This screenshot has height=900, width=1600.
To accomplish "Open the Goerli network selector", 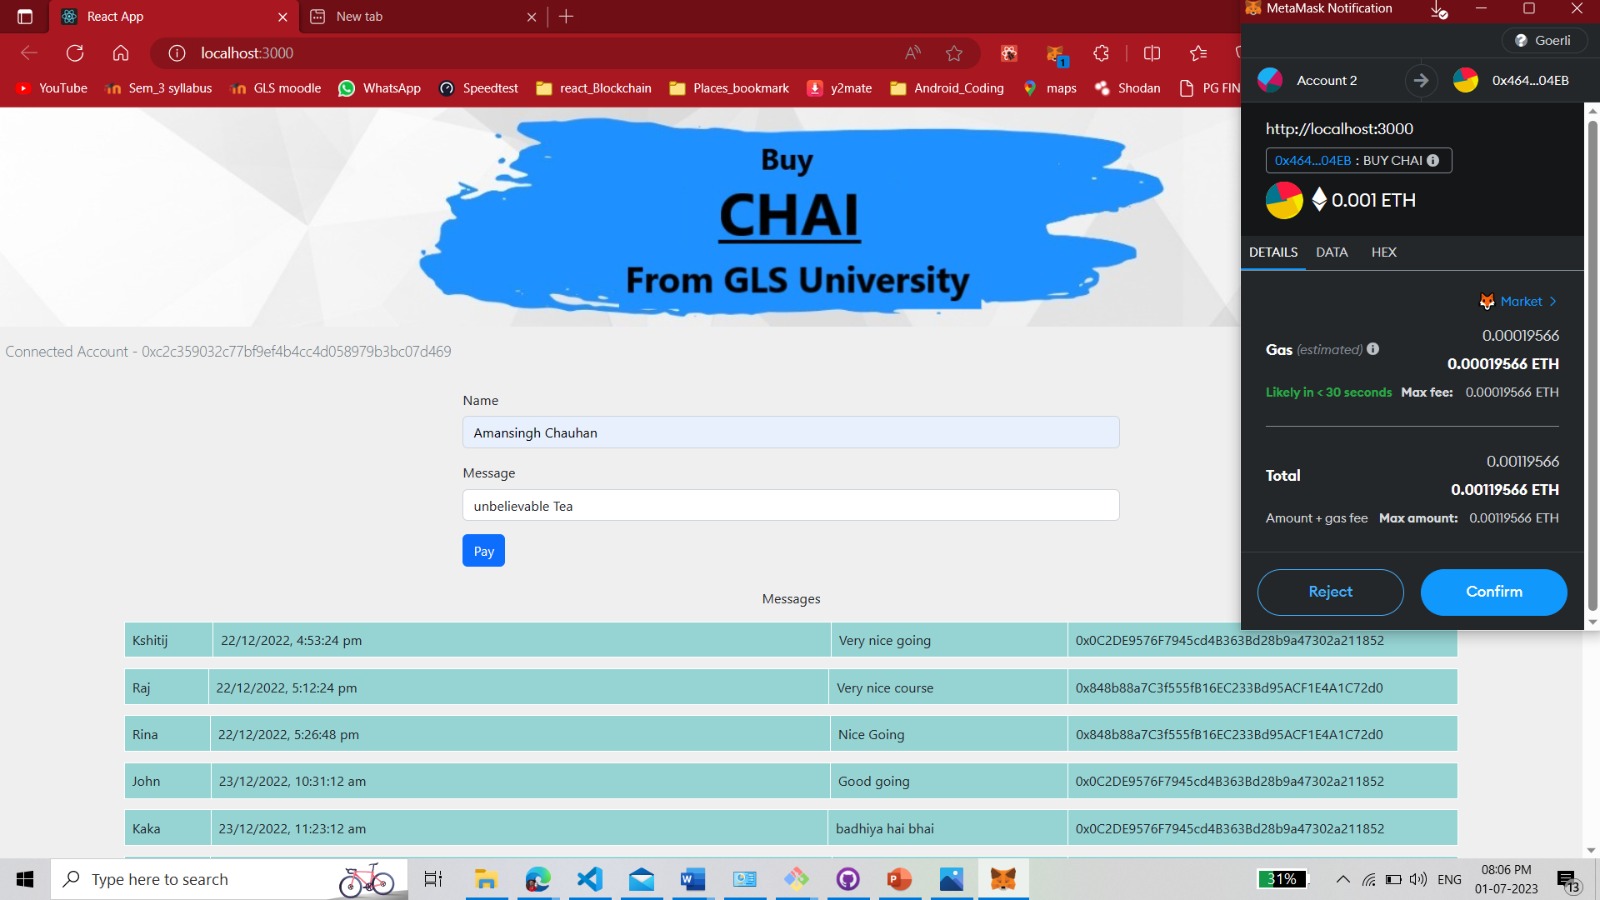I will [1542, 40].
